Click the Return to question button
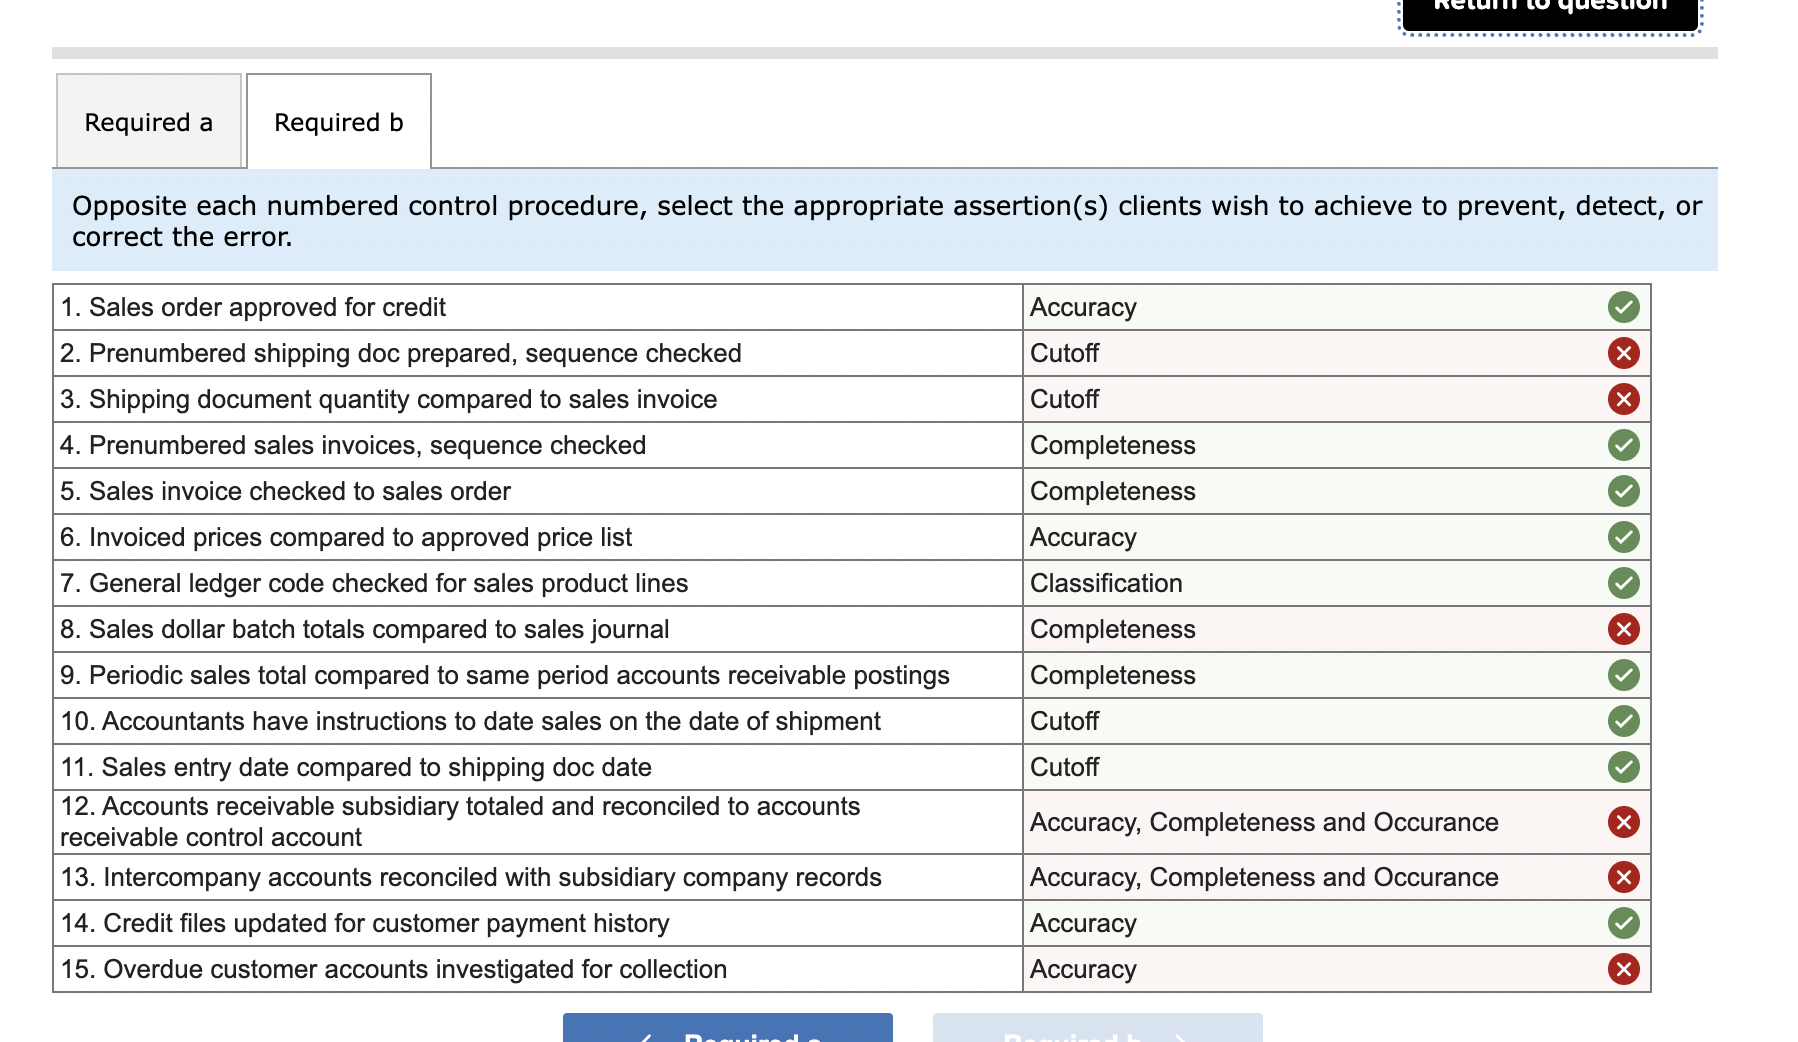Screen dimensions: 1798x1042 coord(1547,8)
